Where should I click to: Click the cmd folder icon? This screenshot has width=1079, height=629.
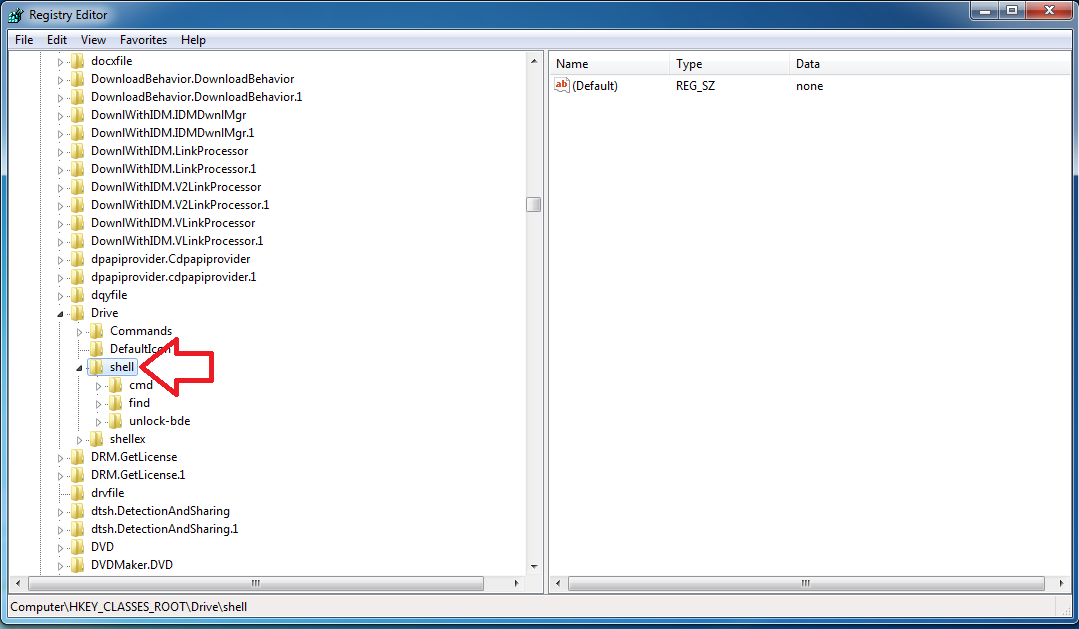(116, 385)
